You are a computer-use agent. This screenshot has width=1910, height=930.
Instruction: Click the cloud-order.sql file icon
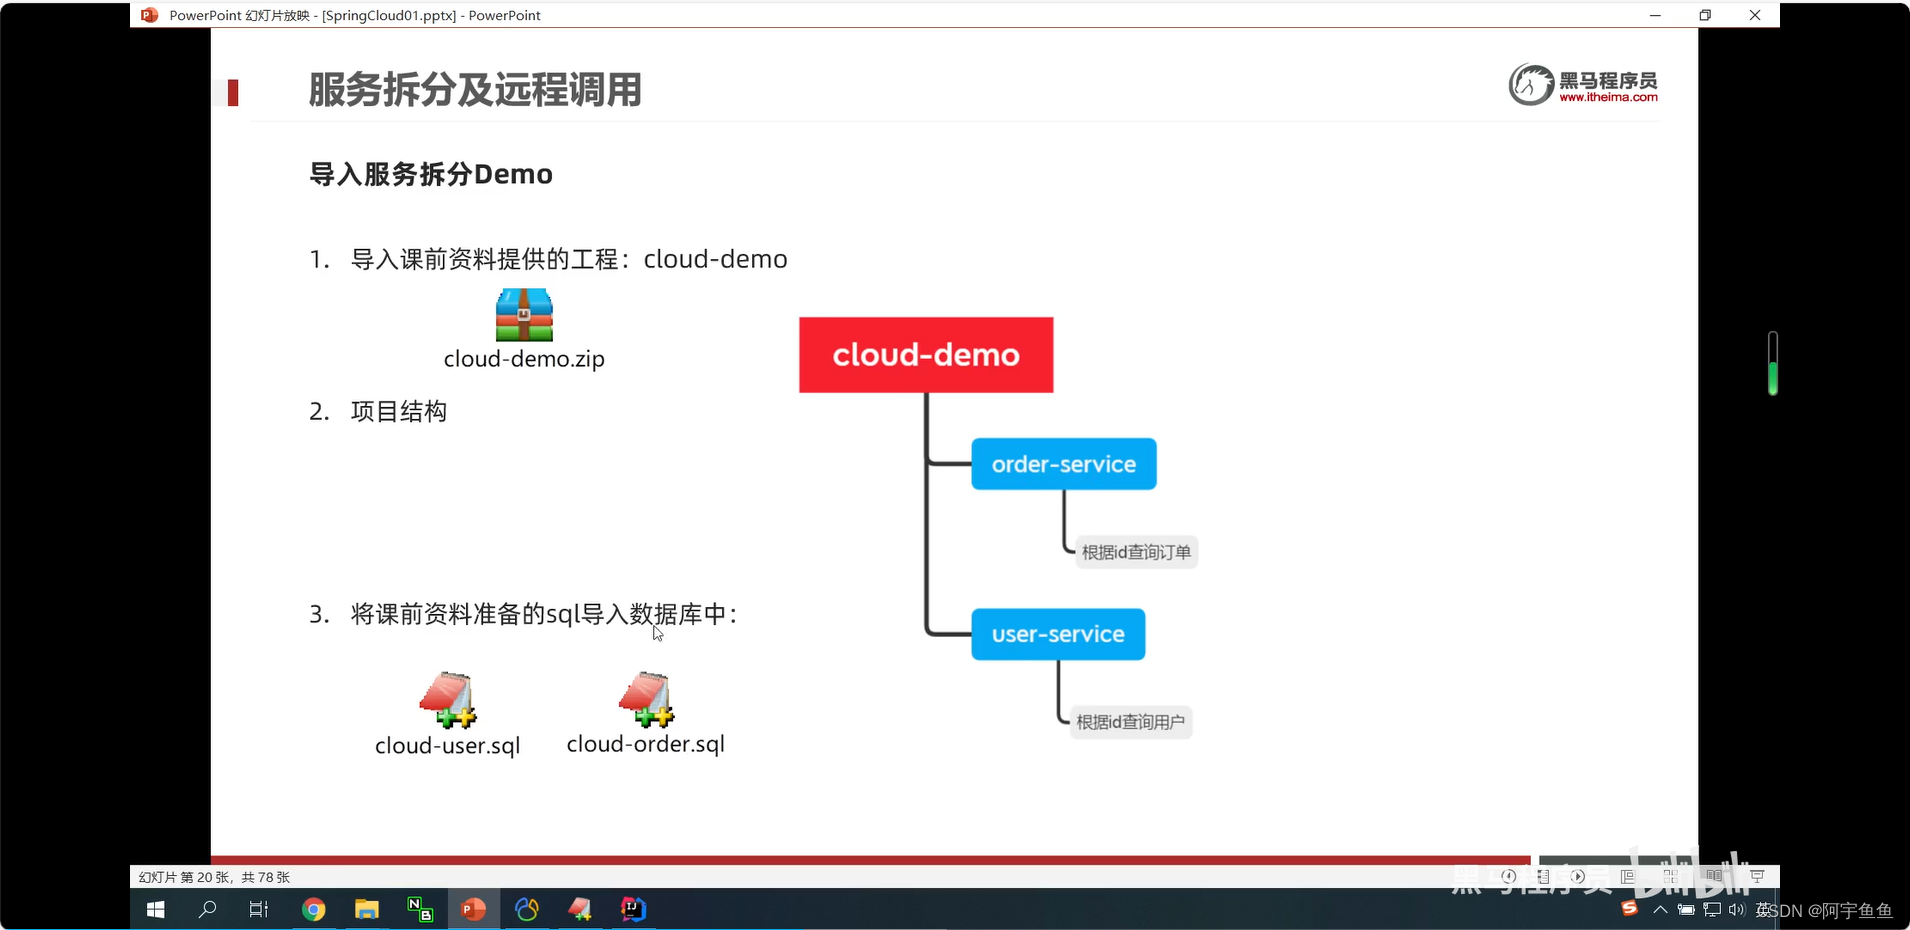[x=647, y=699]
